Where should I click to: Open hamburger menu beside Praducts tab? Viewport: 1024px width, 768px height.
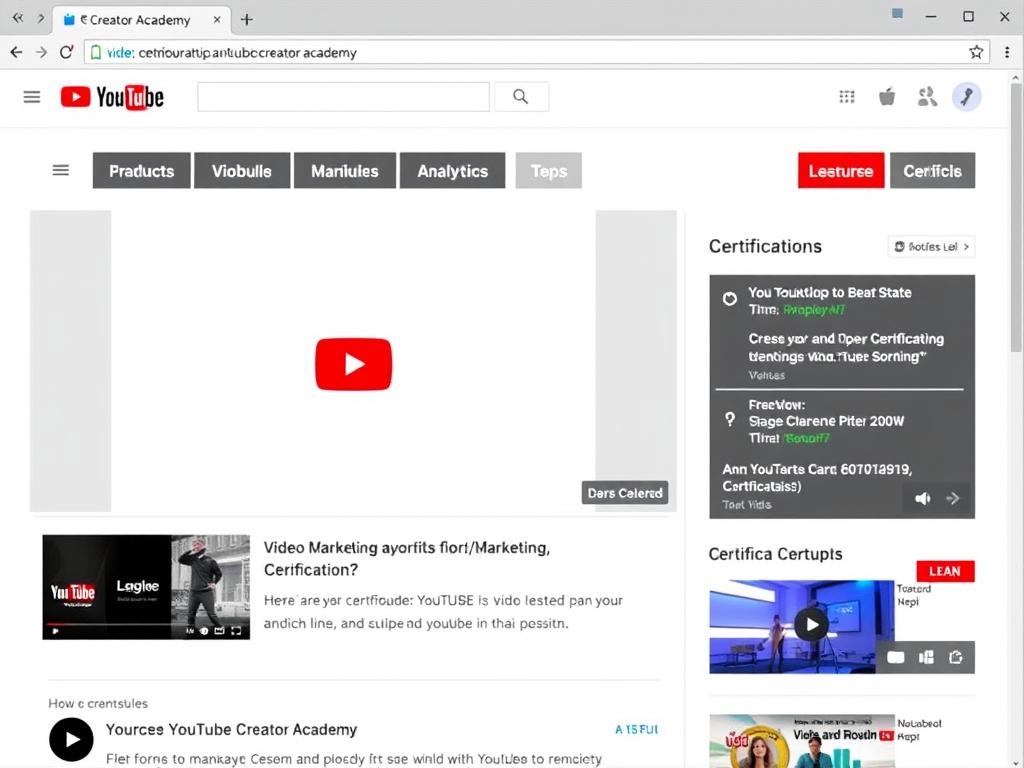[61, 170]
